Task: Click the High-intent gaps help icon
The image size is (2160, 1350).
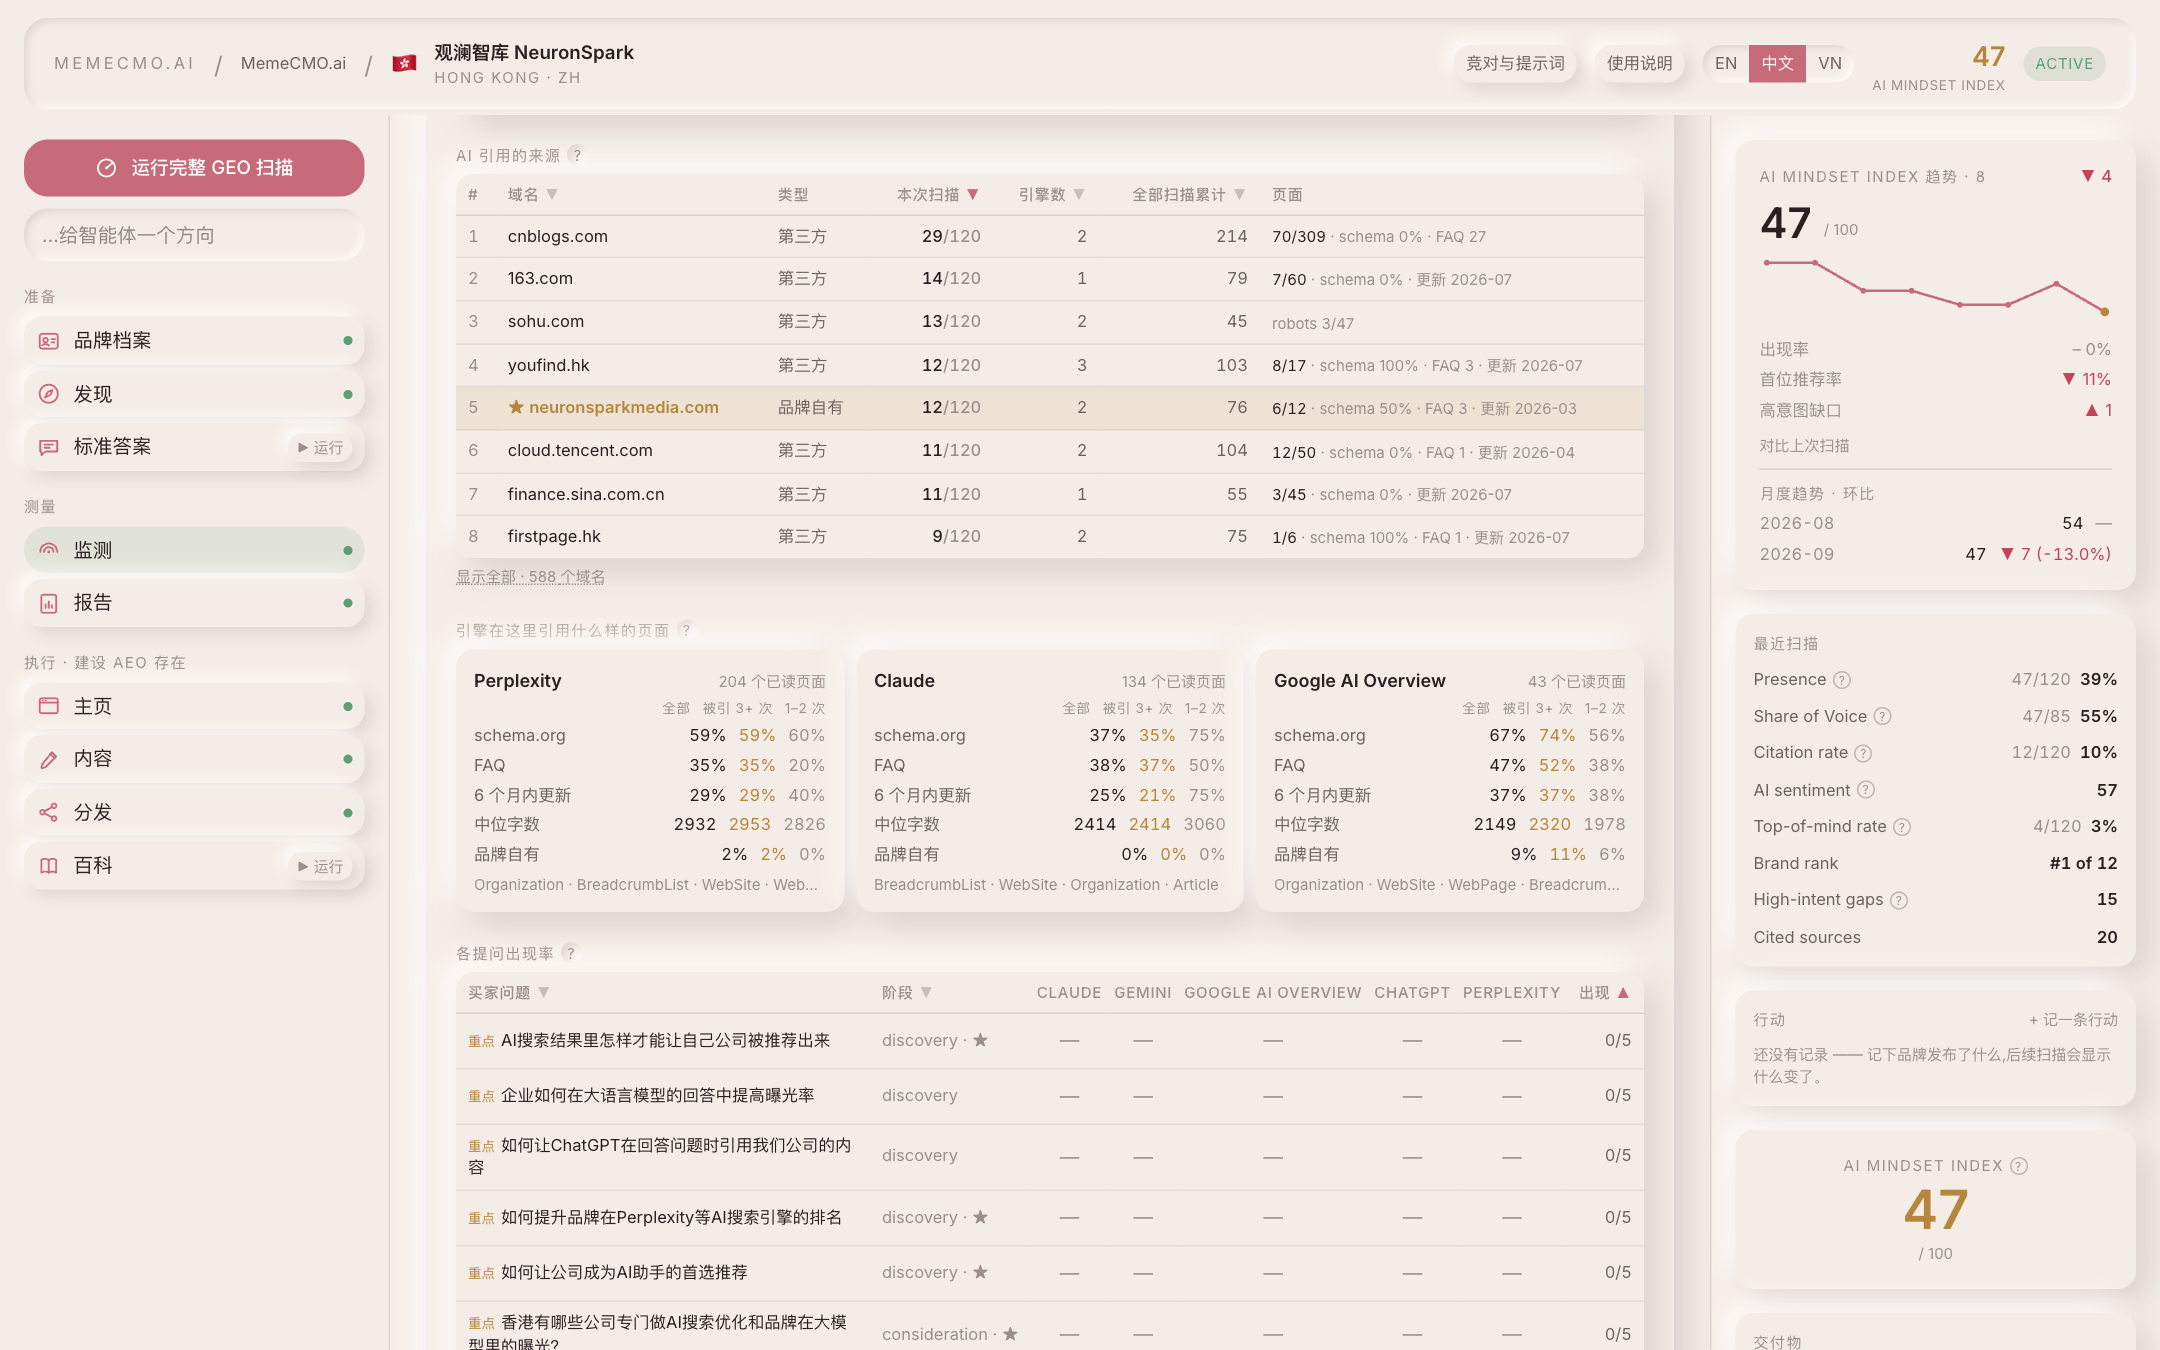Action: [x=1899, y=900]
